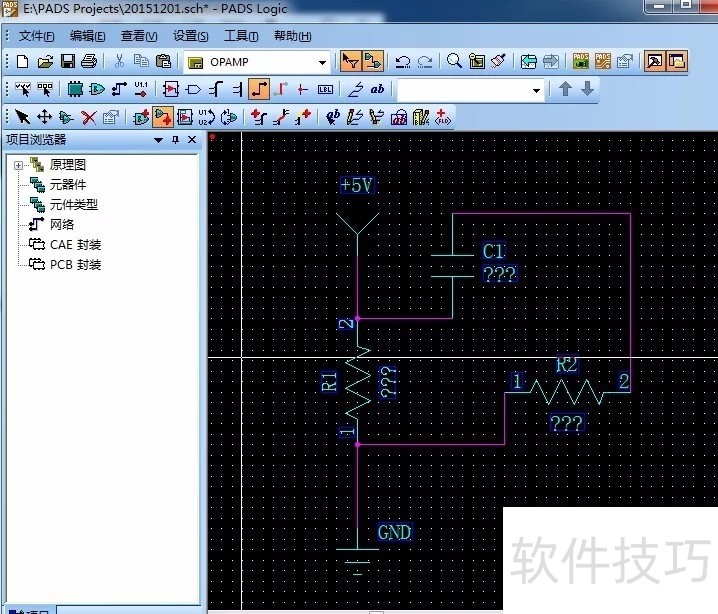Go to previous view with left arrow

coord(528,61)
